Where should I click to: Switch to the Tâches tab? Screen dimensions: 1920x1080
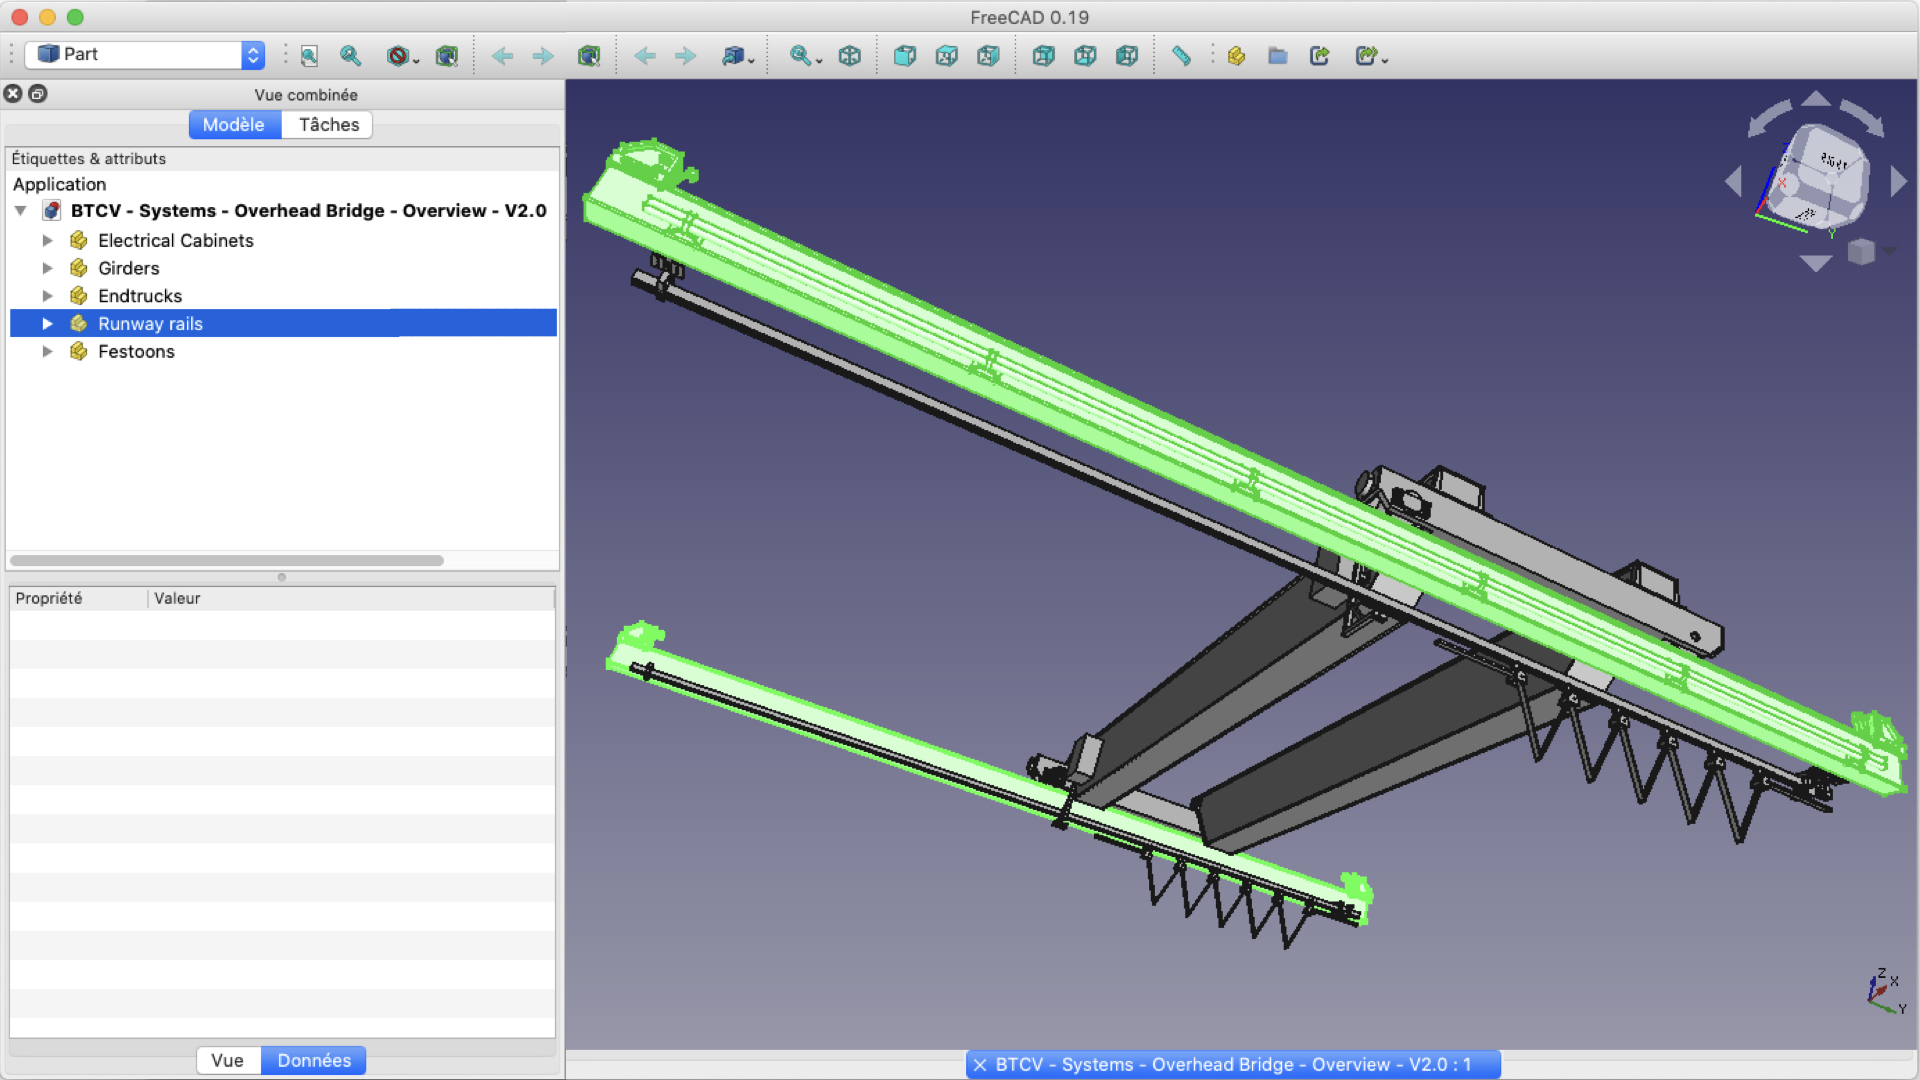point(328,125)
